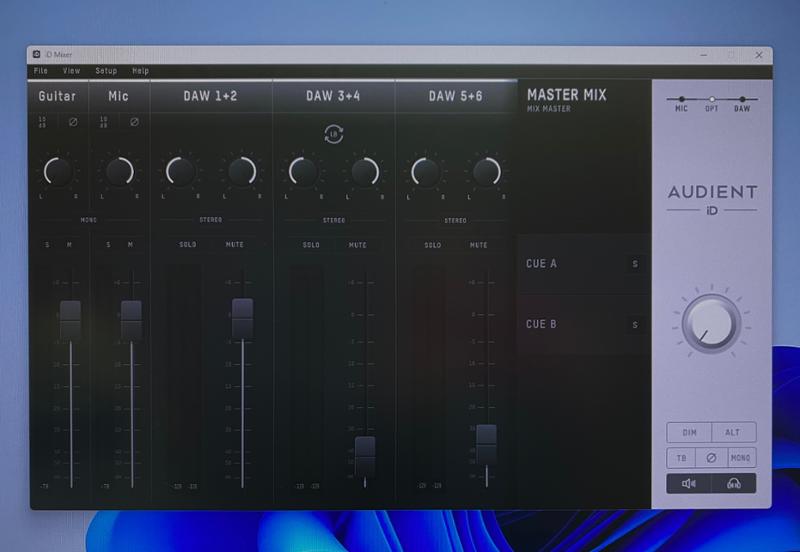
Task: Invert phase on the Mic channel
Action: click(134, 122)
